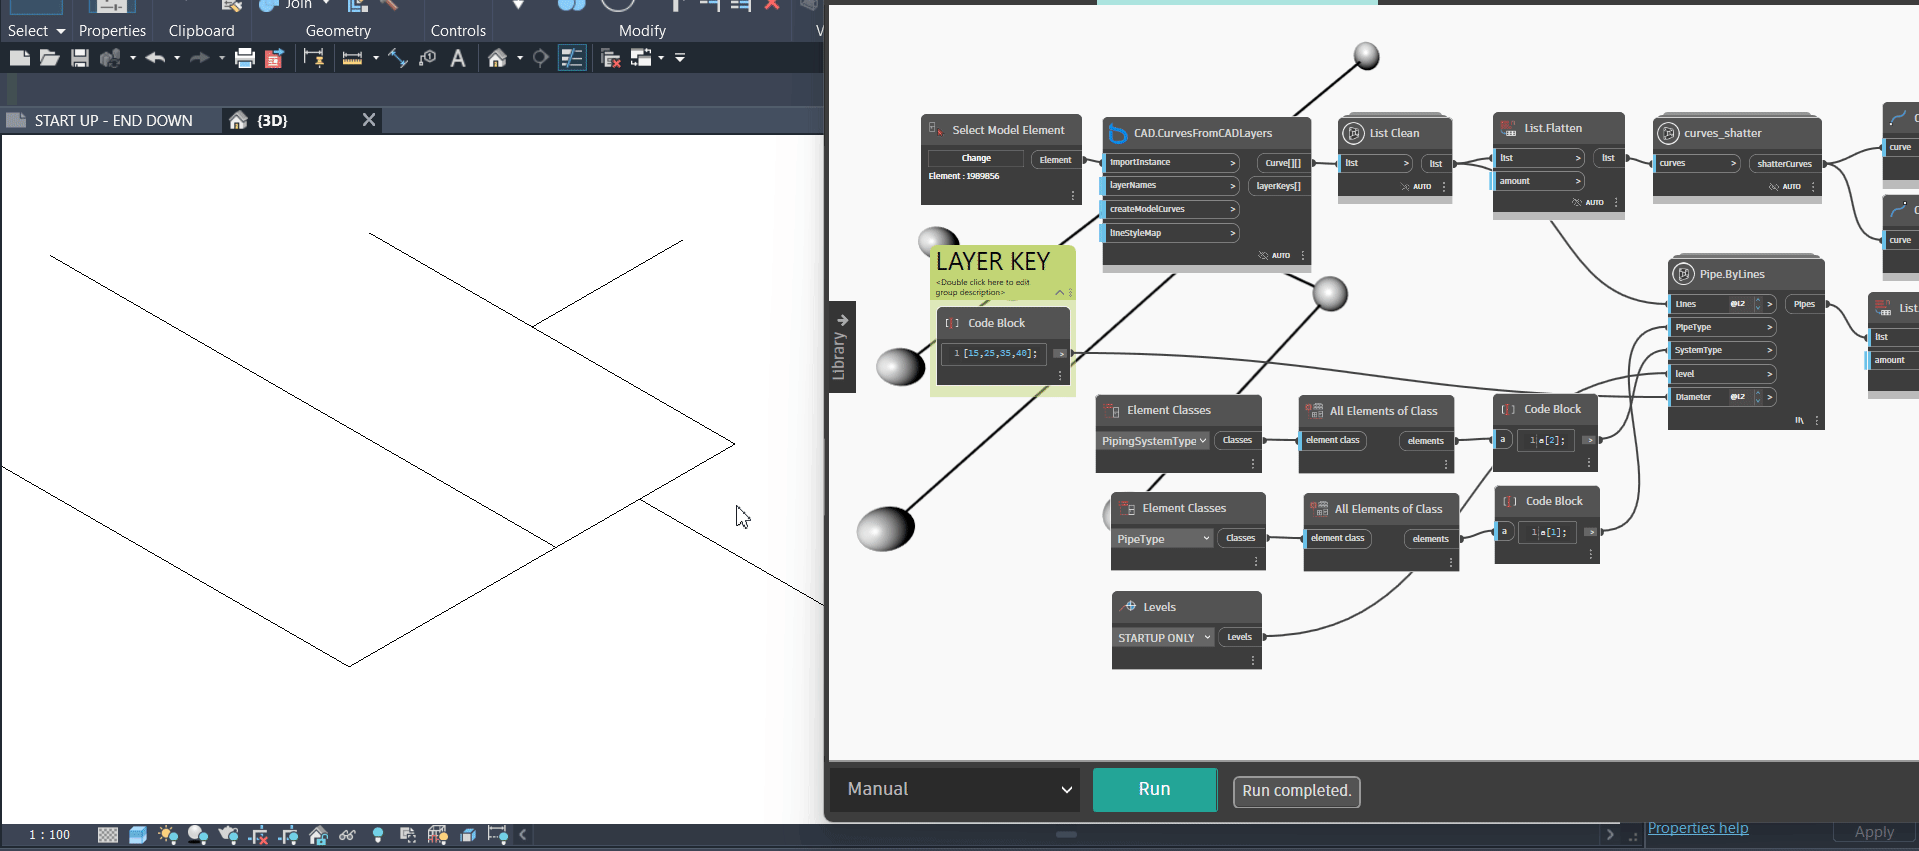Click the Synchronize with central icon

[x=110, y=58]
